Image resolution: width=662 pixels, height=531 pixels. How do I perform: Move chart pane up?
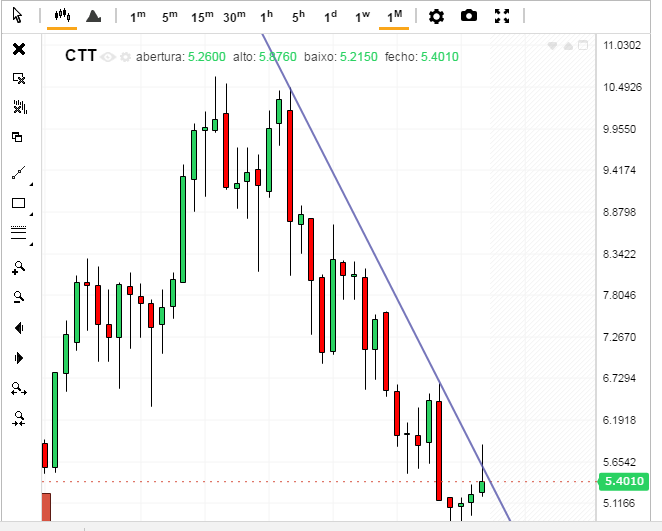click(568, 46)
